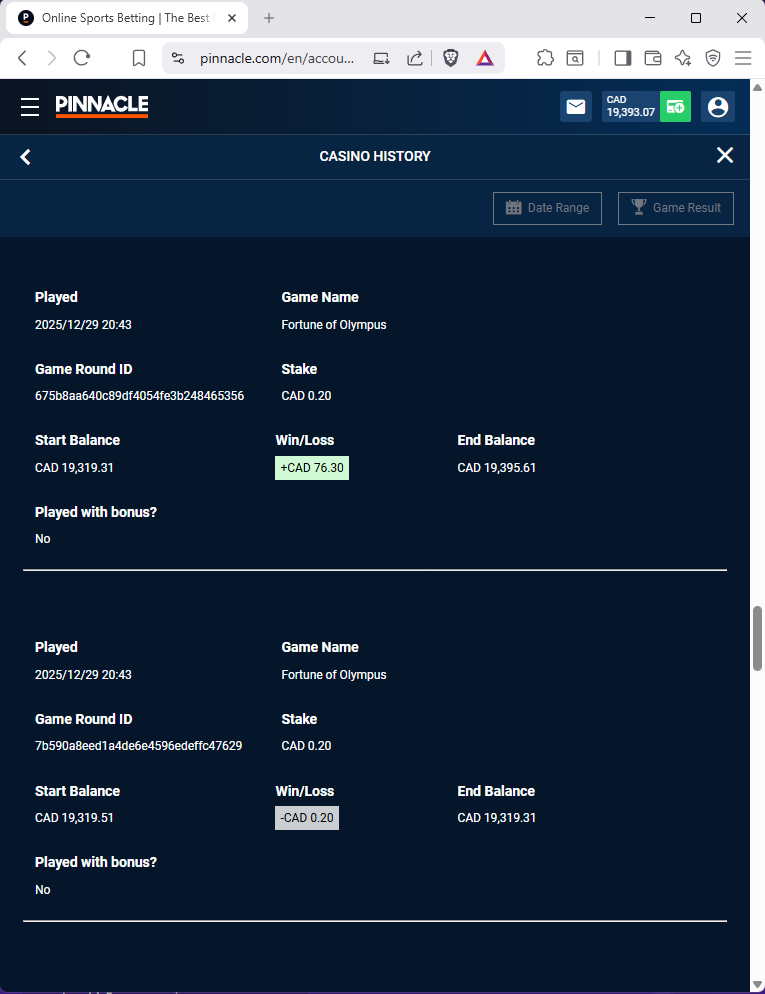Click the Brave Shields lion icon
Screen dimensions: 765x994
click(x=451, y=58)
